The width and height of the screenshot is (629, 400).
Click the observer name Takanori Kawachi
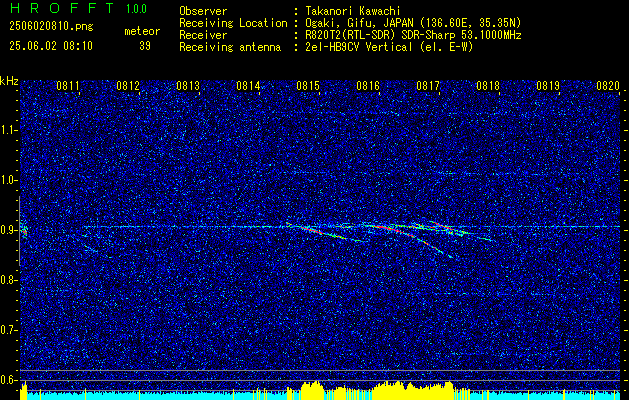pos(351,11)
